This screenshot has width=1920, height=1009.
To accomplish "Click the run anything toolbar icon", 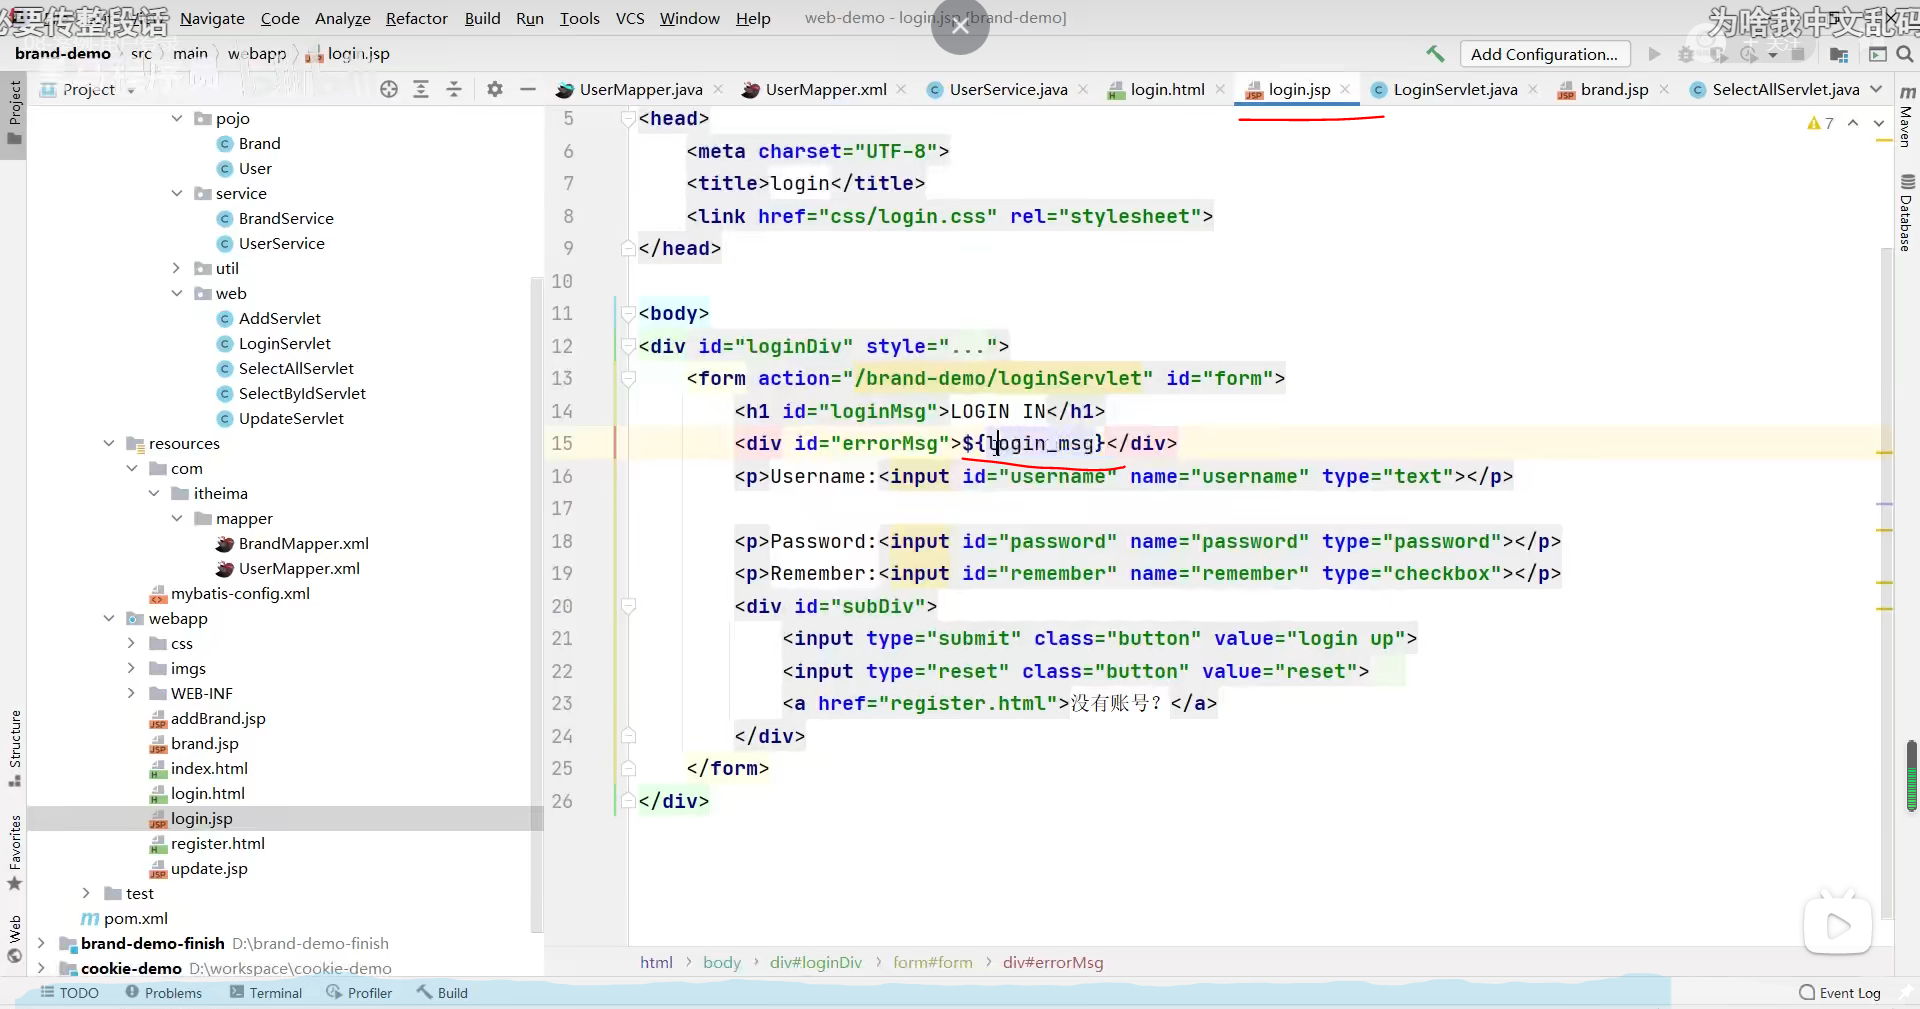I will point(1877,54).
